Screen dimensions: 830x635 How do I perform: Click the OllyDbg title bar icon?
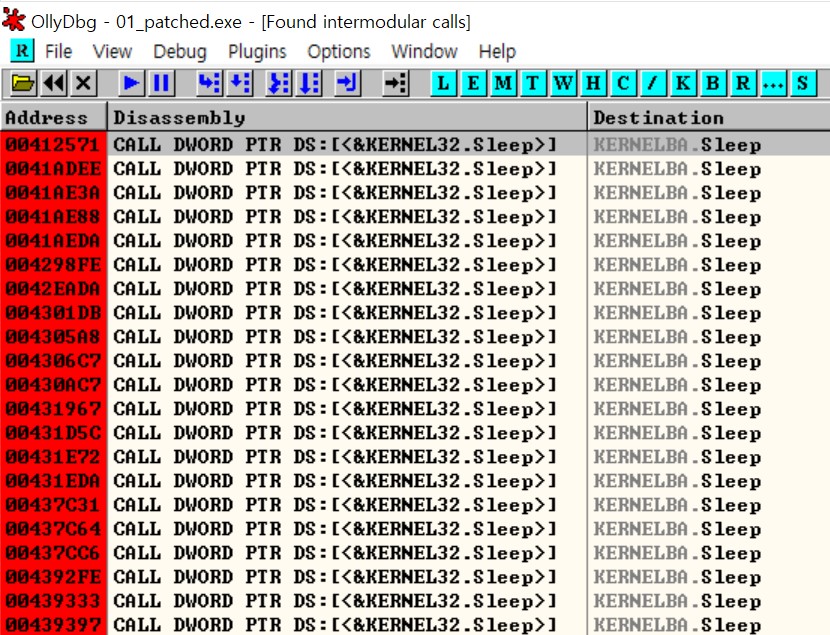coord(14,20)
